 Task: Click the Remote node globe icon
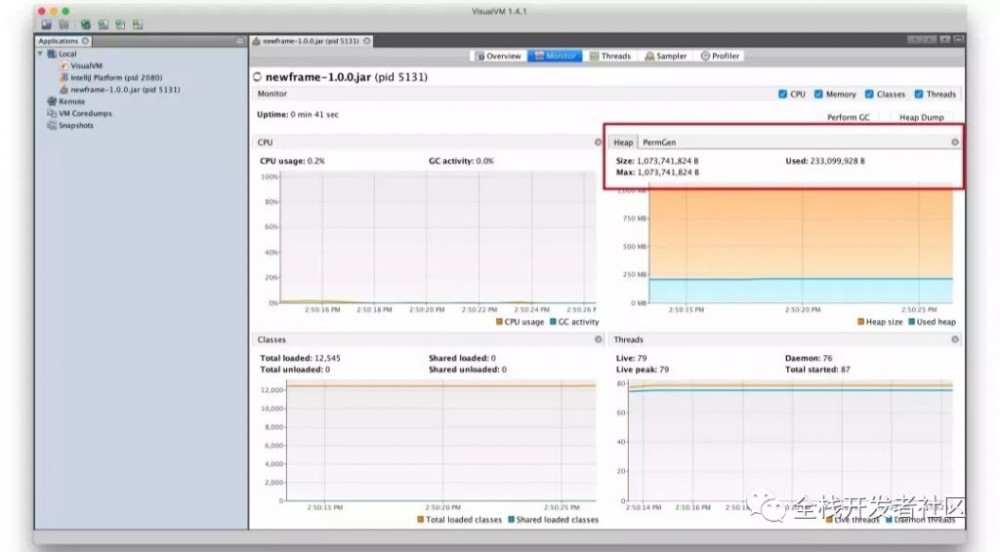[52, 101]
